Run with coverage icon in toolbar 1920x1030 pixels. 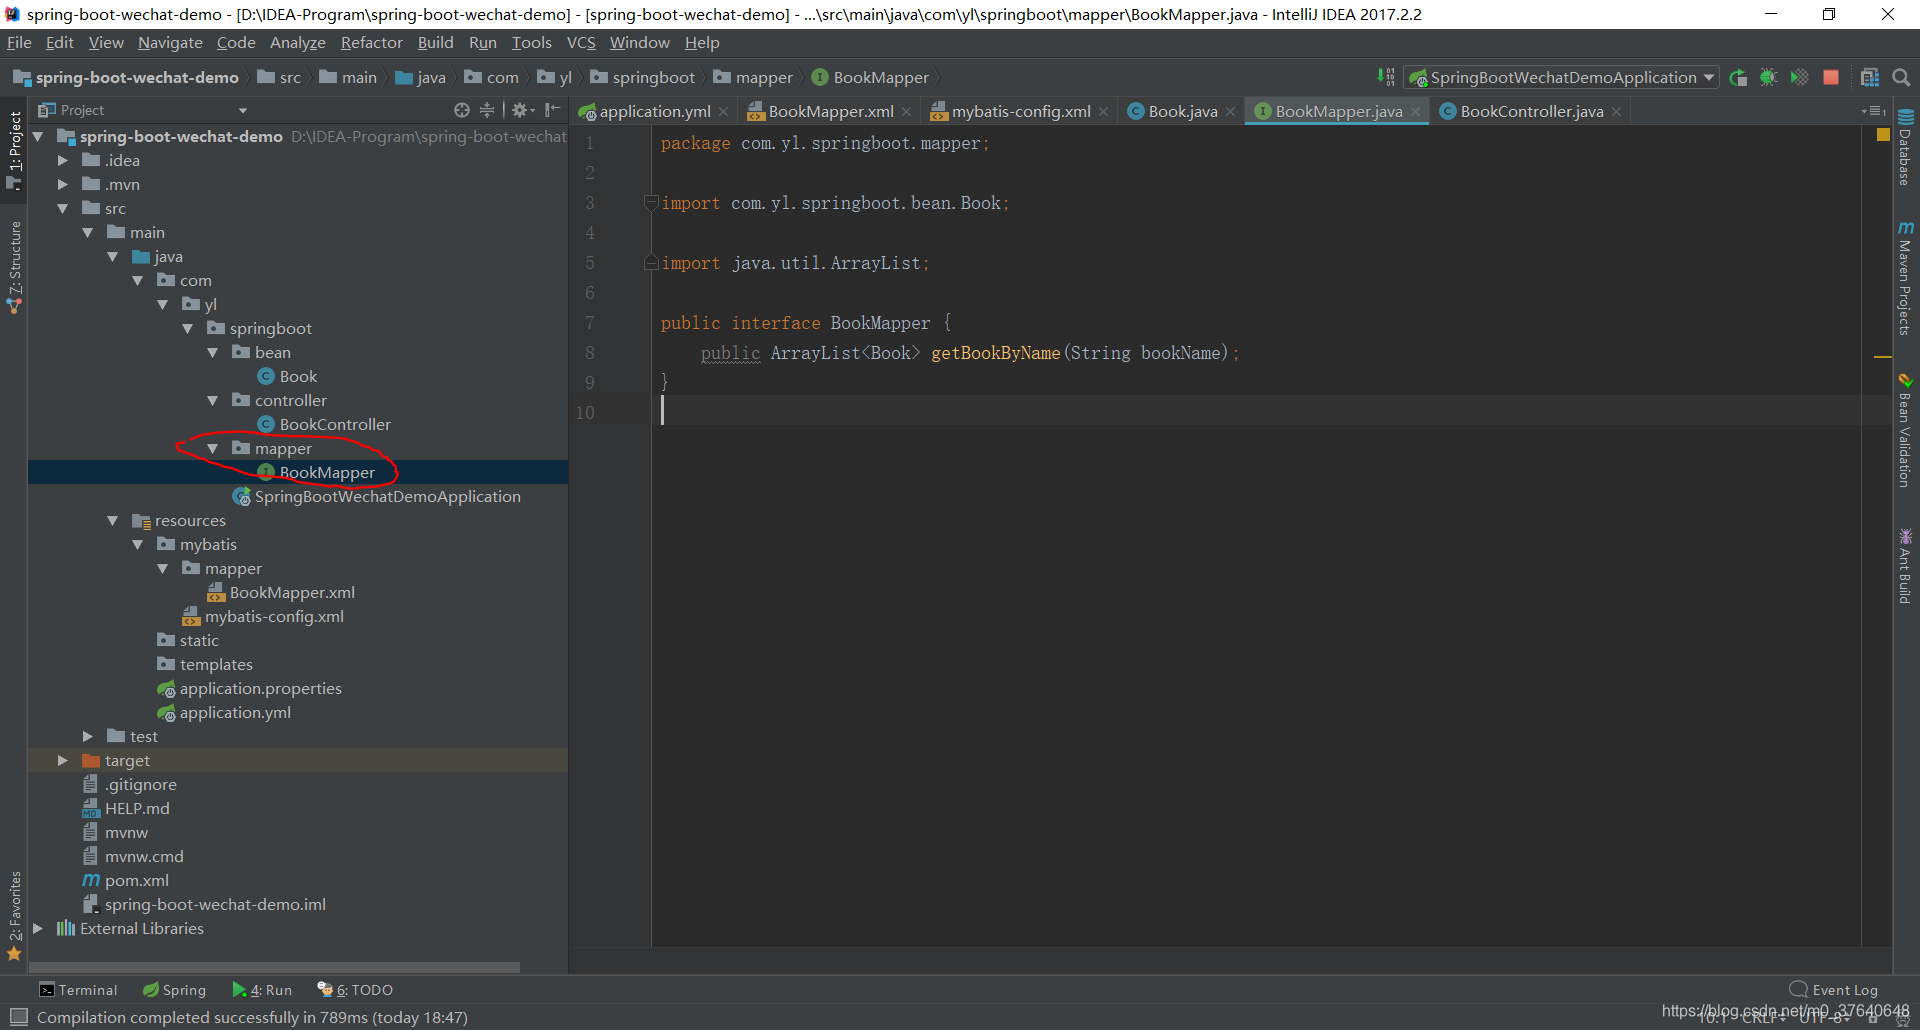click(x=1800, y=77)
